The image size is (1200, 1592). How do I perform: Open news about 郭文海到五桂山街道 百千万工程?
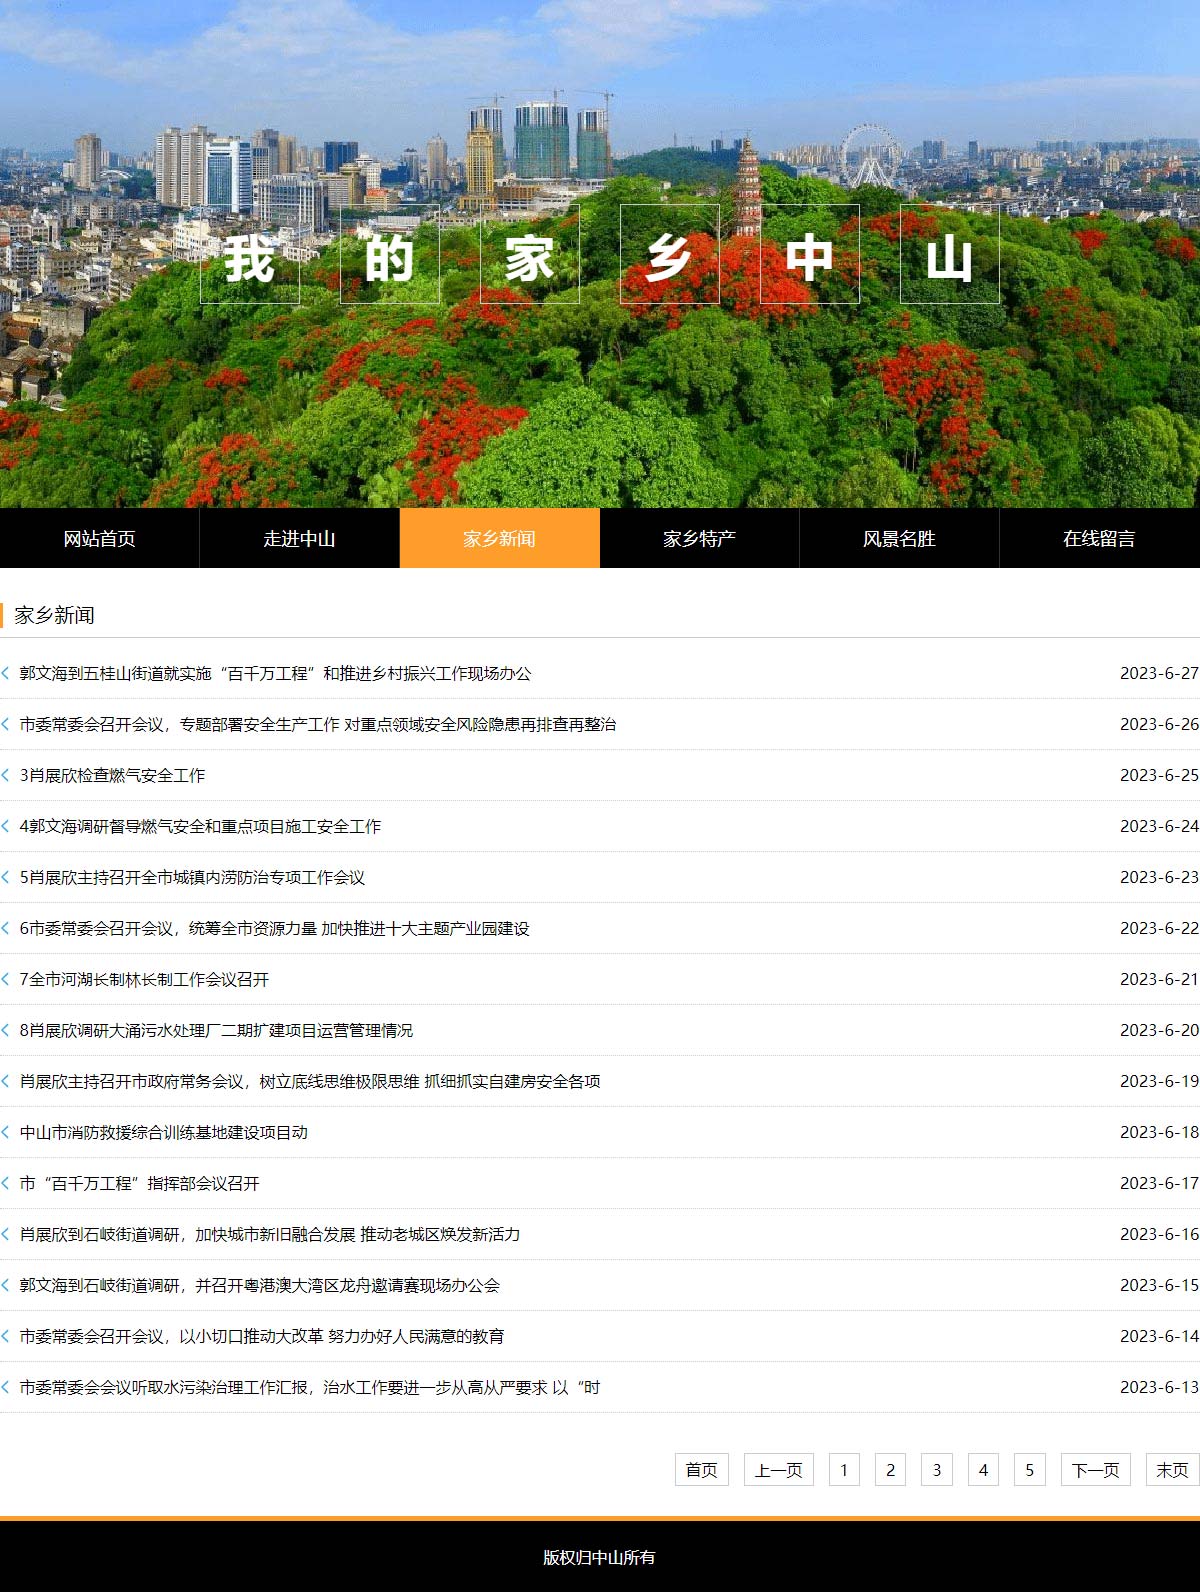coord(276,674)
